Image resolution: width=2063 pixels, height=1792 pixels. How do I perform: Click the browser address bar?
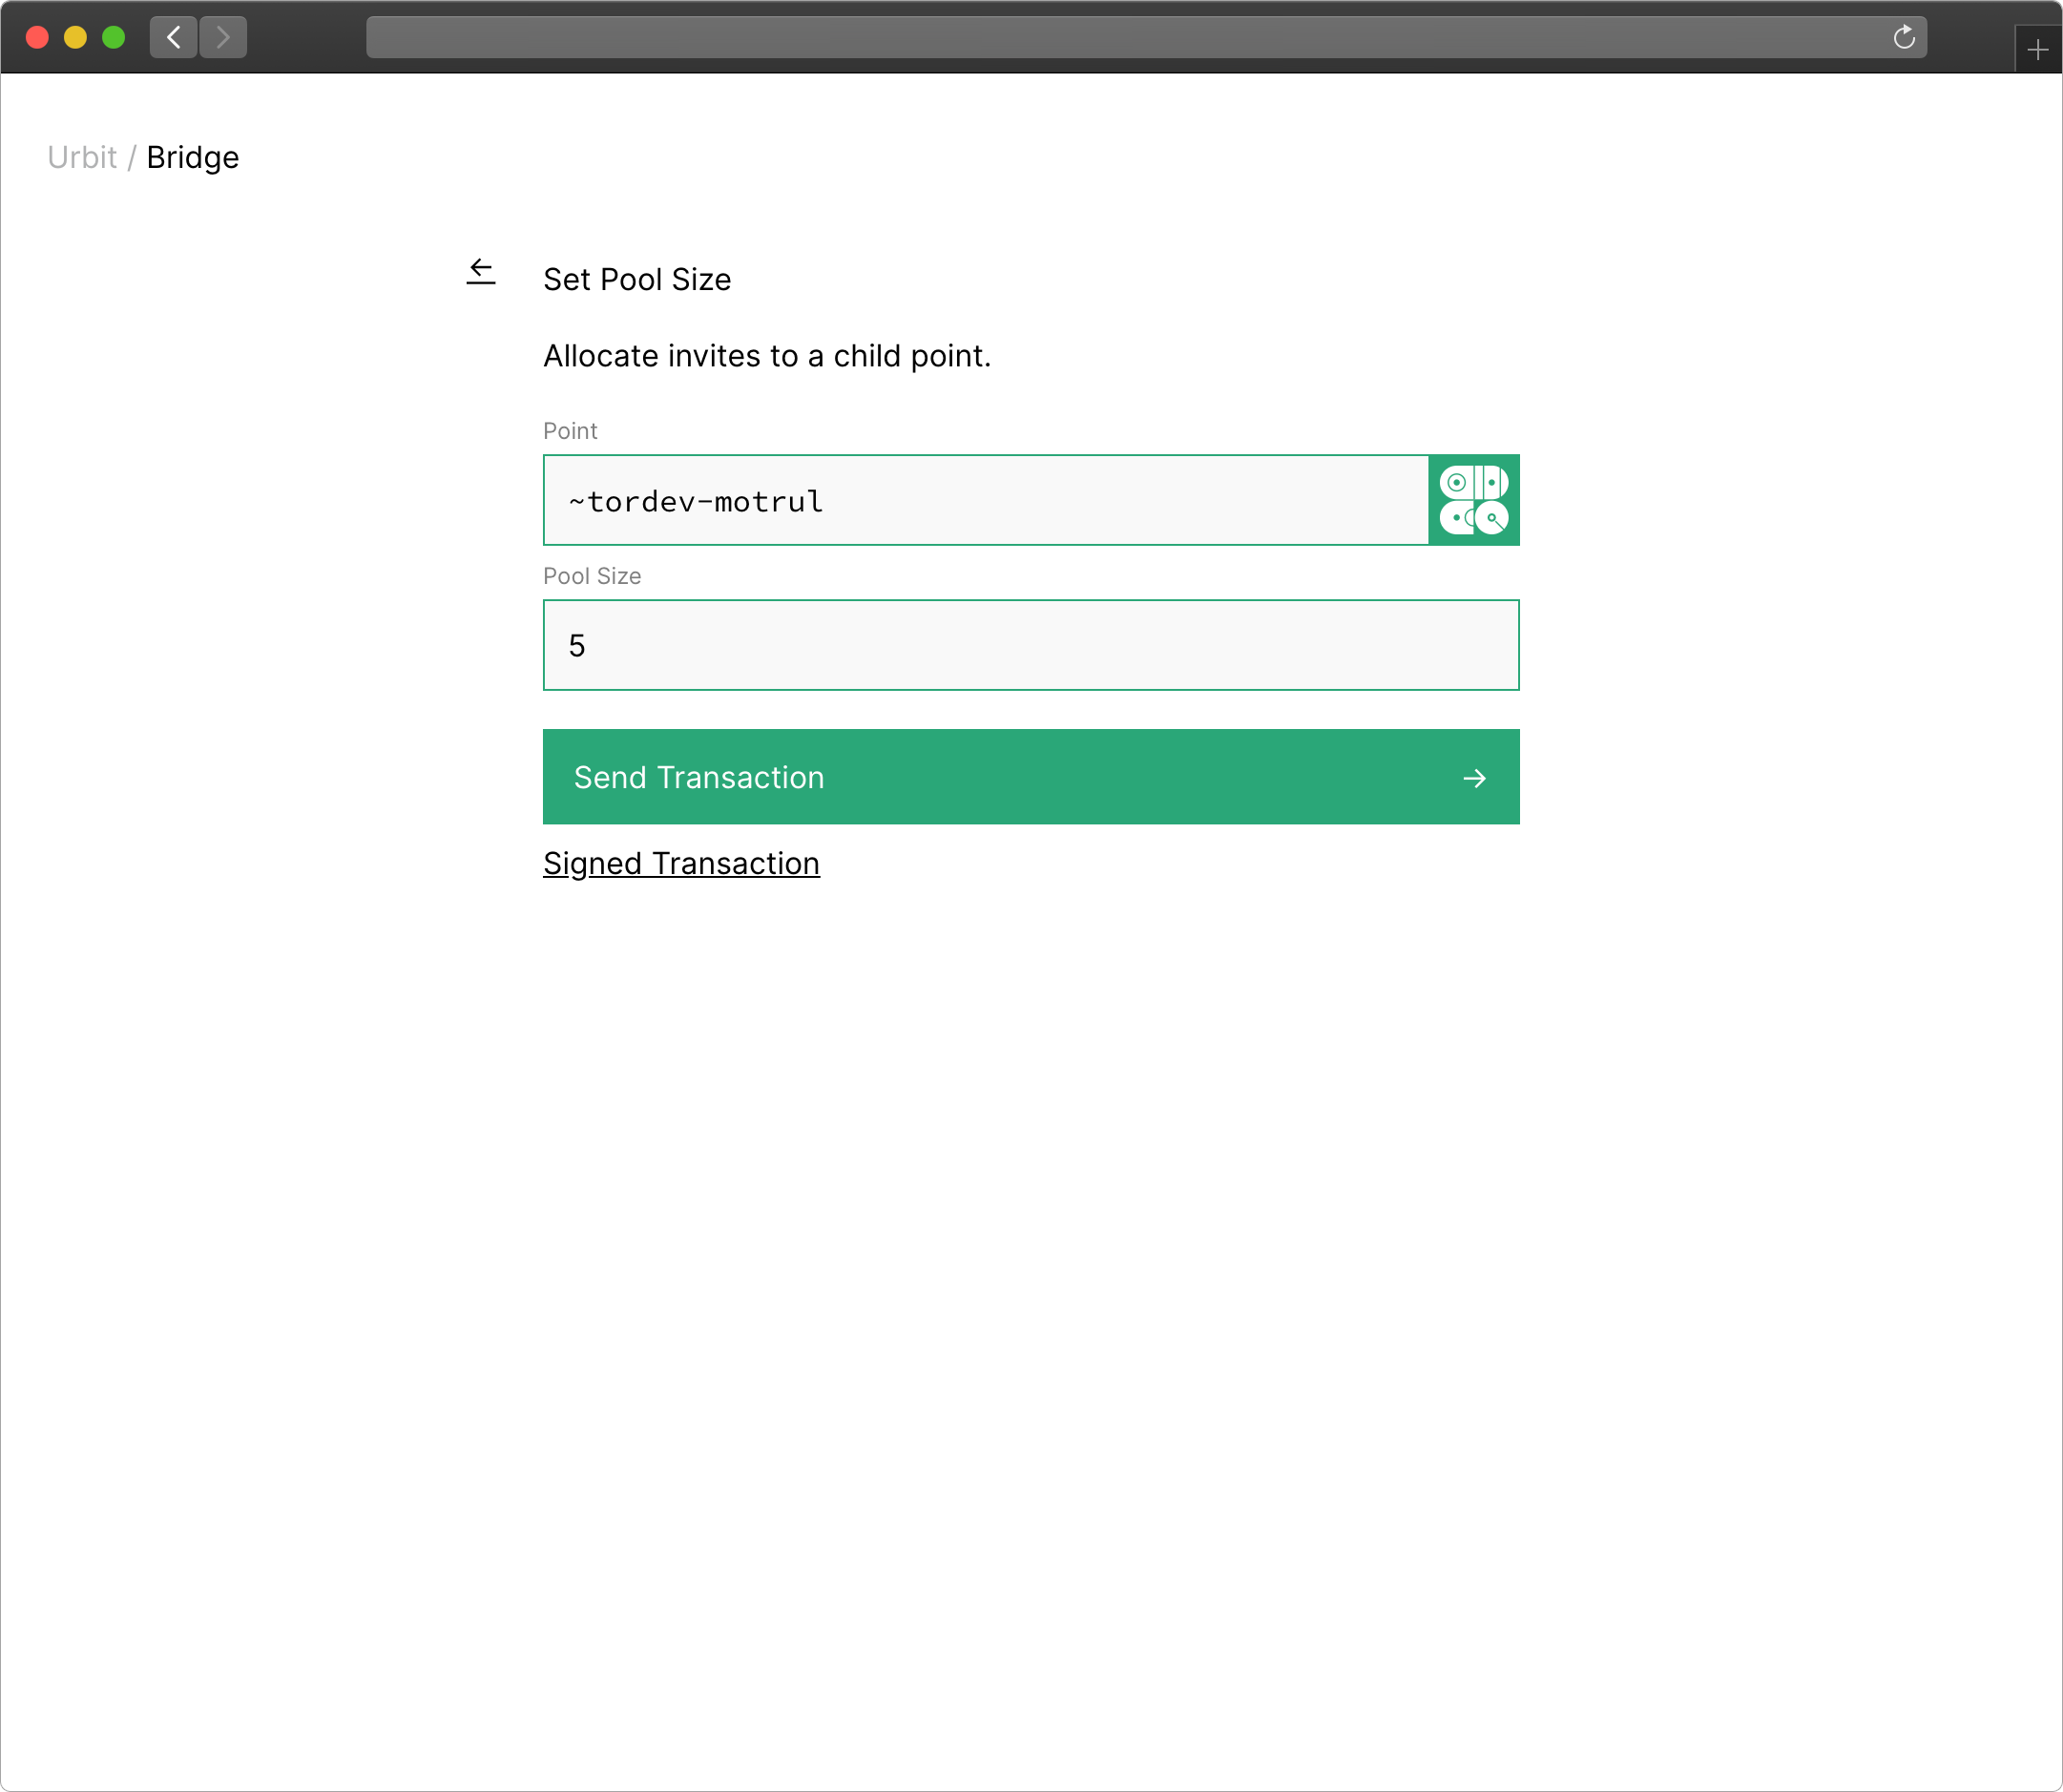point(1120,37)
